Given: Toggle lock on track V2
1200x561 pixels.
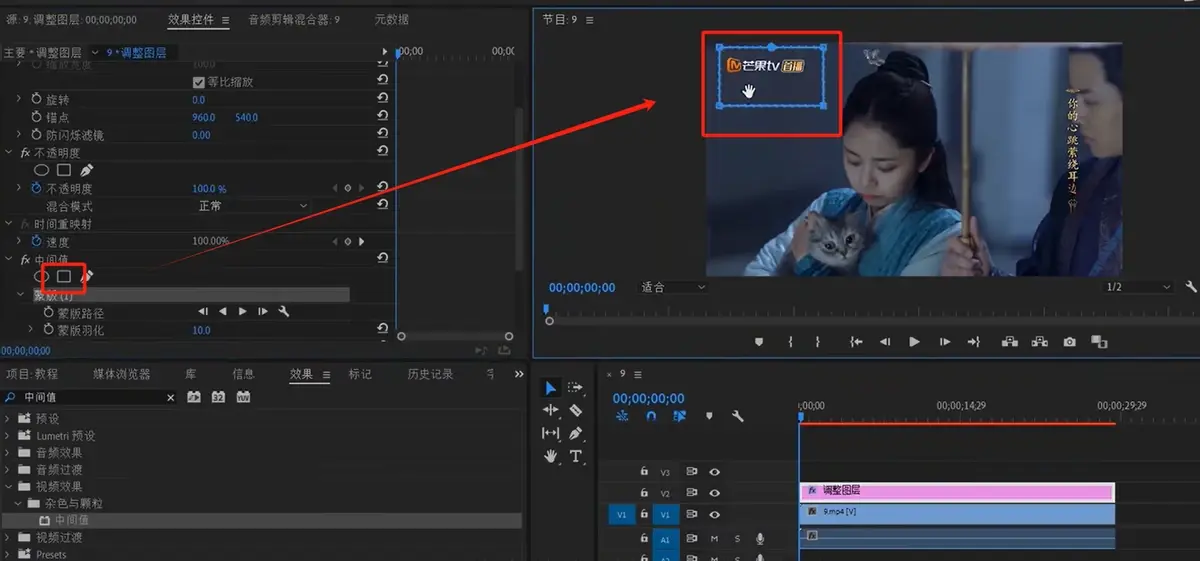Looking at the screenshot, I should pos(644,493).
